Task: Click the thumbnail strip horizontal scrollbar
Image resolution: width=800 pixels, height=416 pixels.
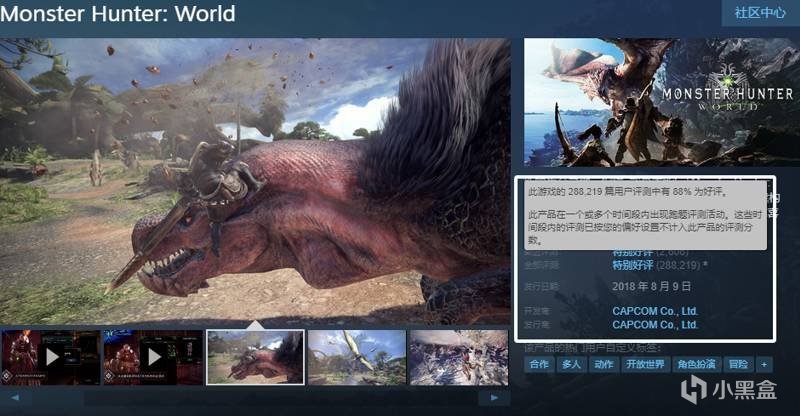Action: tap(255, 398)
